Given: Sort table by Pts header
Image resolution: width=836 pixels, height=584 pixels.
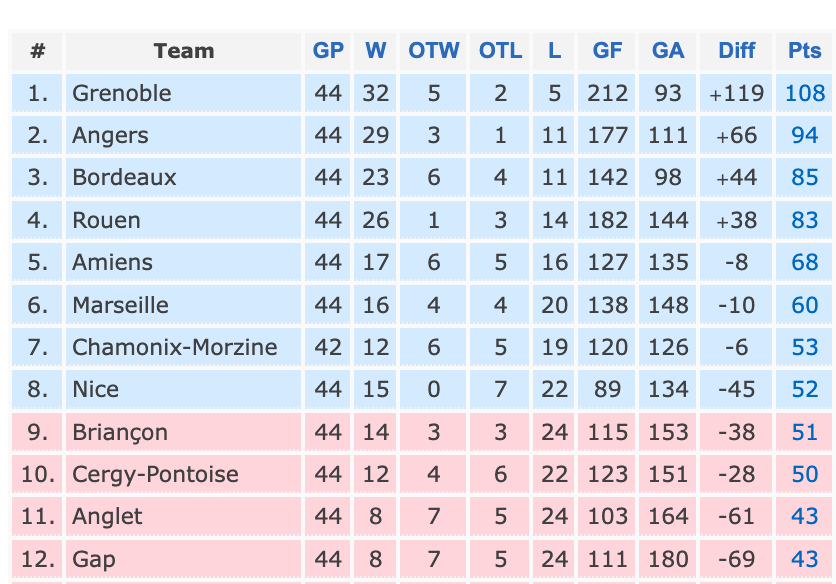Looking at the screenshot, I should tap(805, 51).
